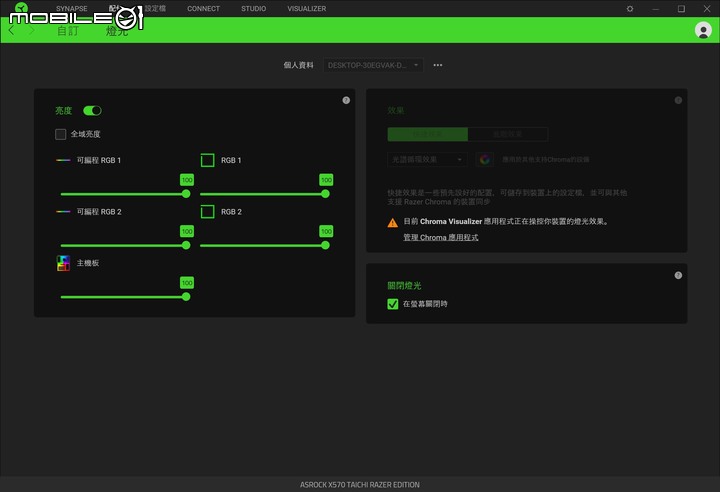The width and height of the screenshot is (720, 492).
Task: Open the 燈光 lighting sub-tab
Action: click(x=117, y=31)
